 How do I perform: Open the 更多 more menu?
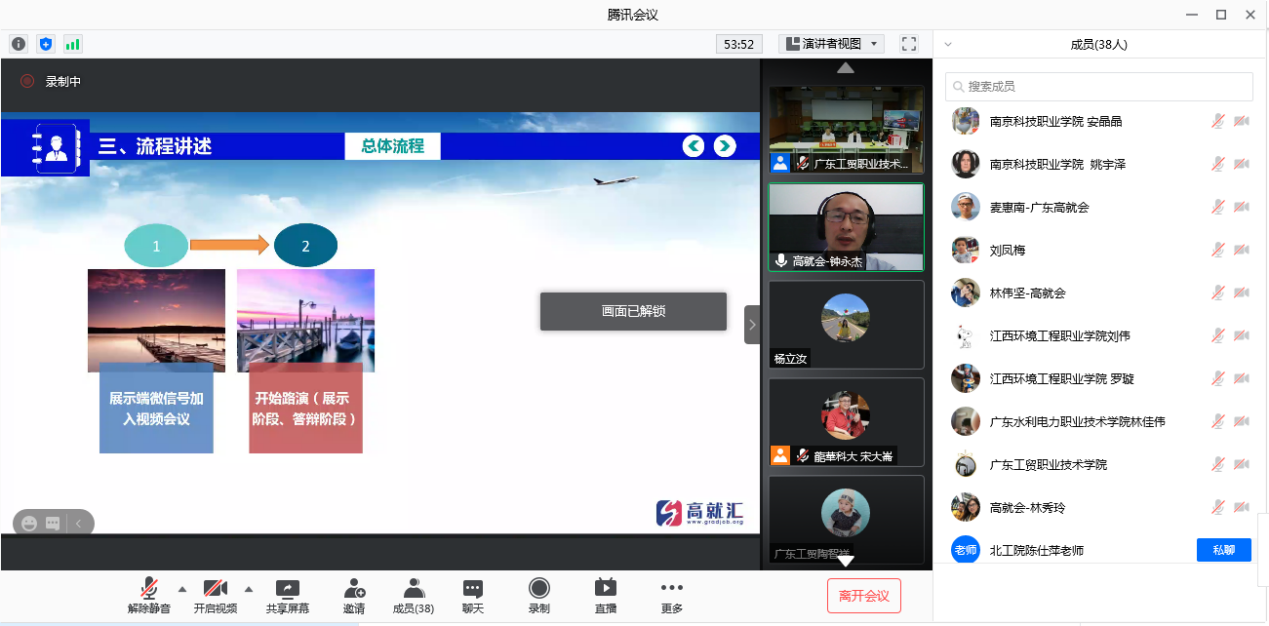click(x=671, y=596)
